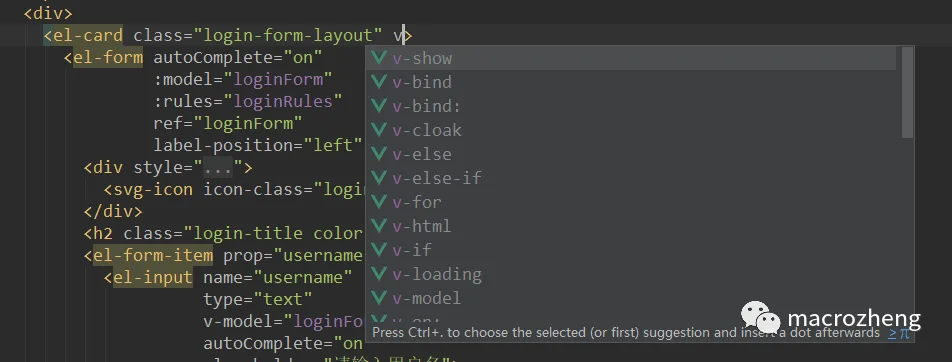Click the Vue icon beside v-else-if
Viewport: 952px width, 362px height.
click(379, 178)
